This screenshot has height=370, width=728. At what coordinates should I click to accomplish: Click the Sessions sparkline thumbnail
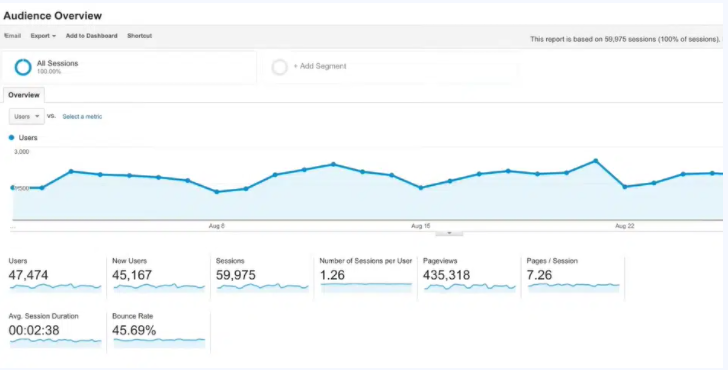point(263,288)
